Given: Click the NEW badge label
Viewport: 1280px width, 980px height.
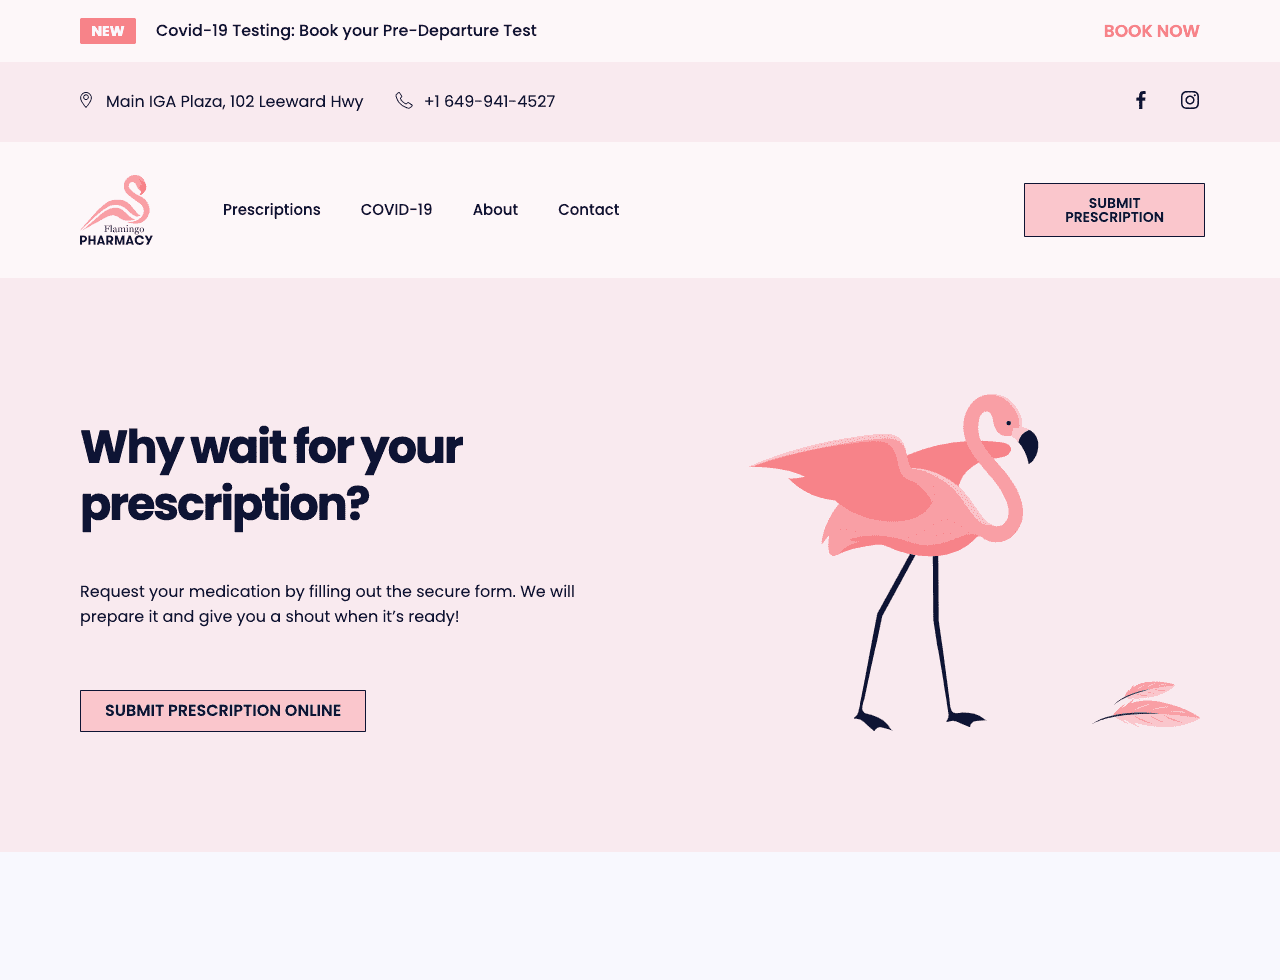Looking at the screenshot, I should tap(108, 31).
